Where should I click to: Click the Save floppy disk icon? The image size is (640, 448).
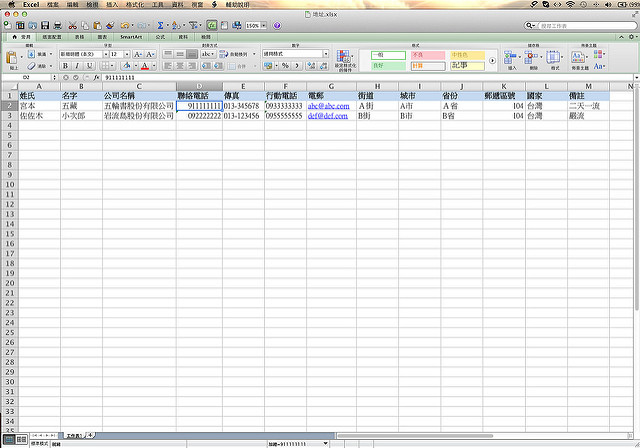pyautogui.click(x=45, y=25)
